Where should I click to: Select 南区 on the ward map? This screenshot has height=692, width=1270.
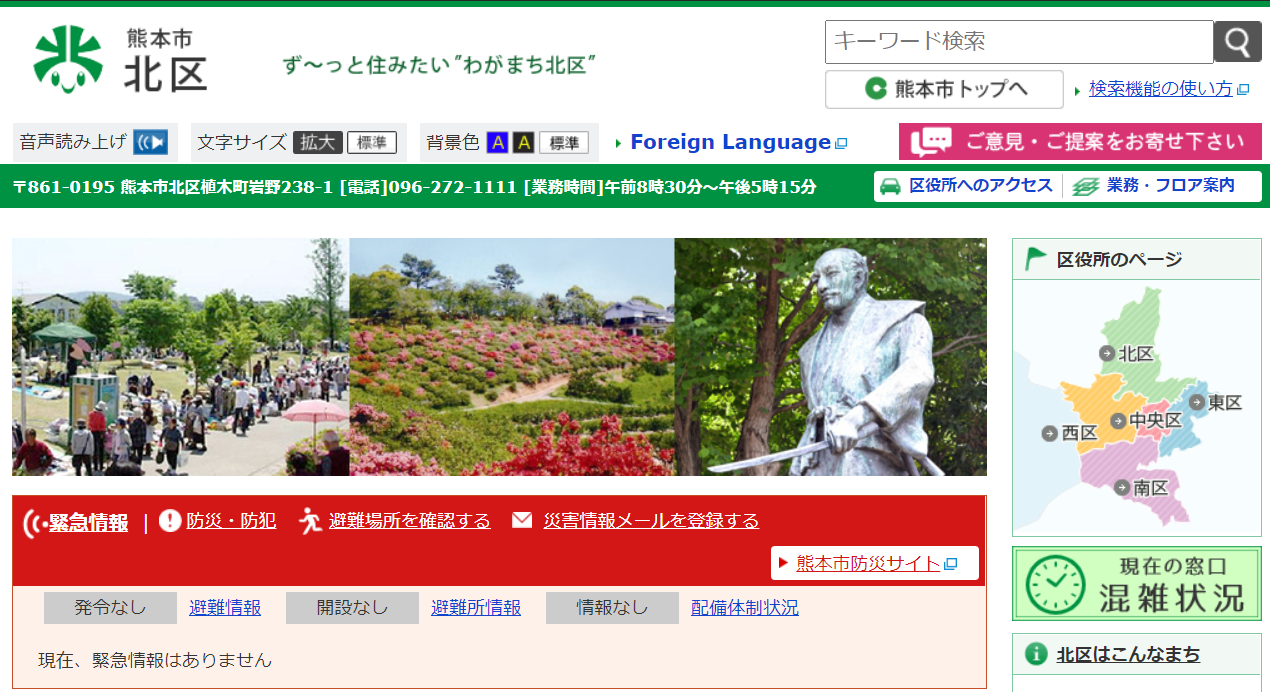coord(1142,488)
